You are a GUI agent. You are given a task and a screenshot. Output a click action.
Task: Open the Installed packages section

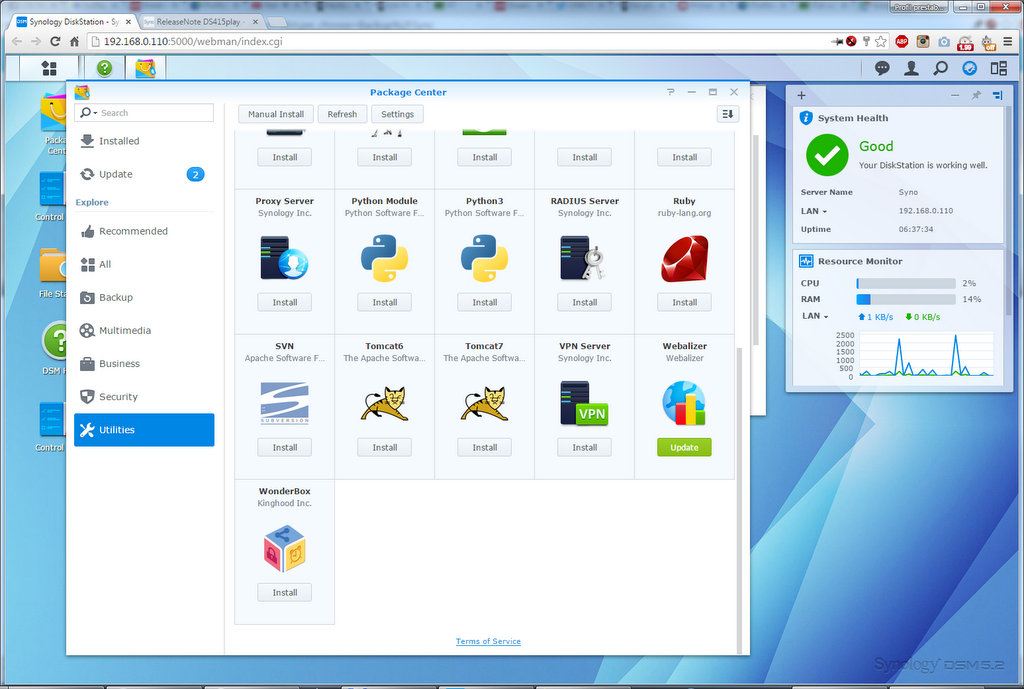(x=144, y=141)
